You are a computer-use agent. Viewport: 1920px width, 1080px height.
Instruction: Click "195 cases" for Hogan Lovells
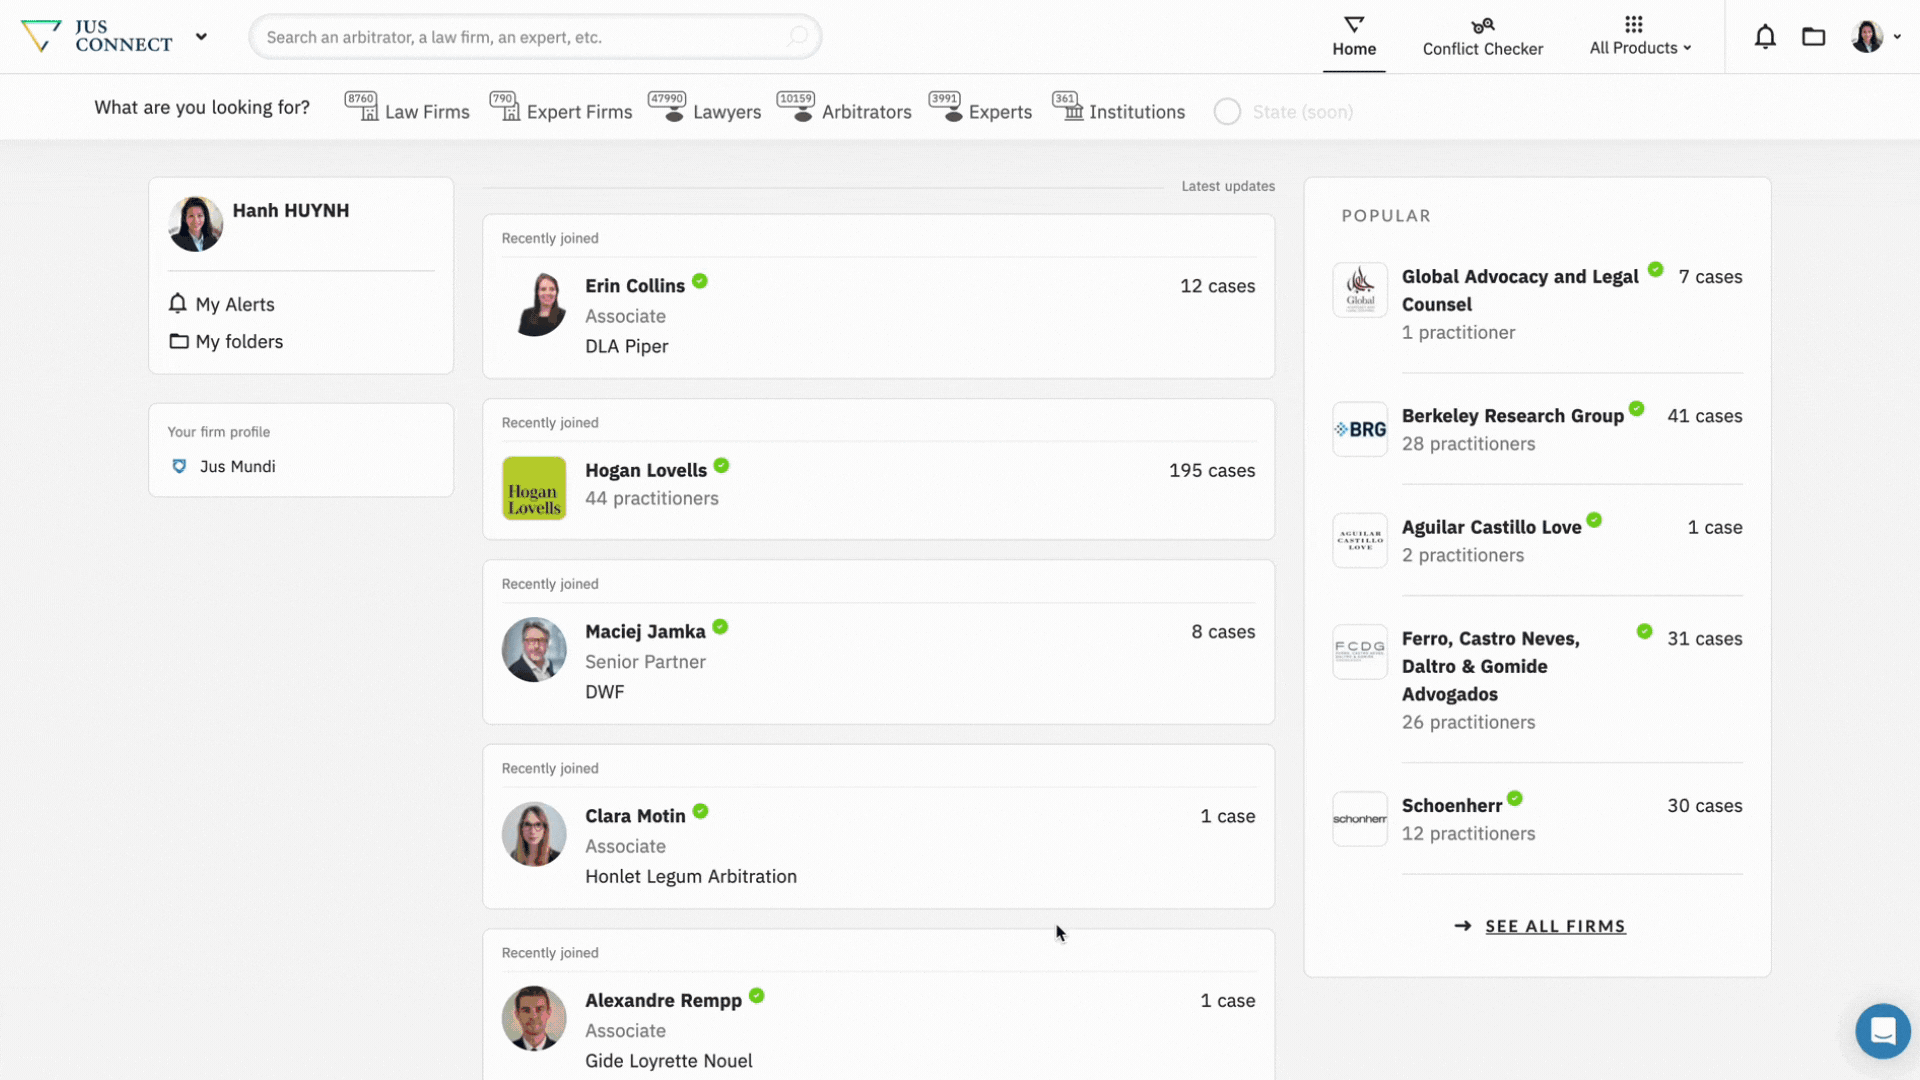(1212, 470)
